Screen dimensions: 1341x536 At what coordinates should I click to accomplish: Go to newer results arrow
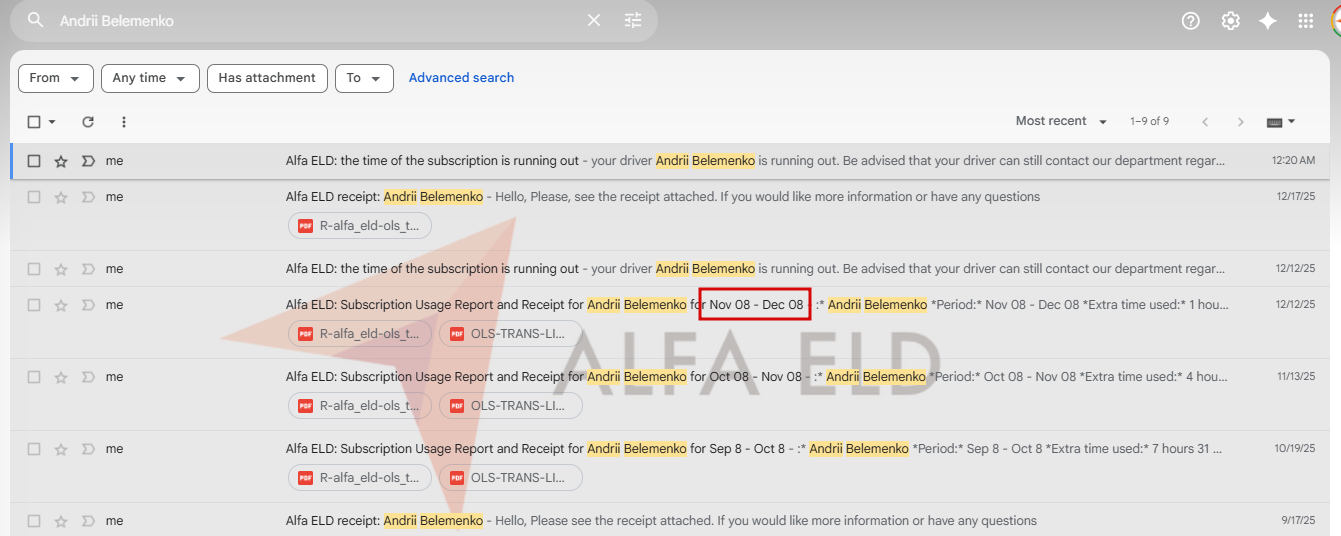point(1205,122)
